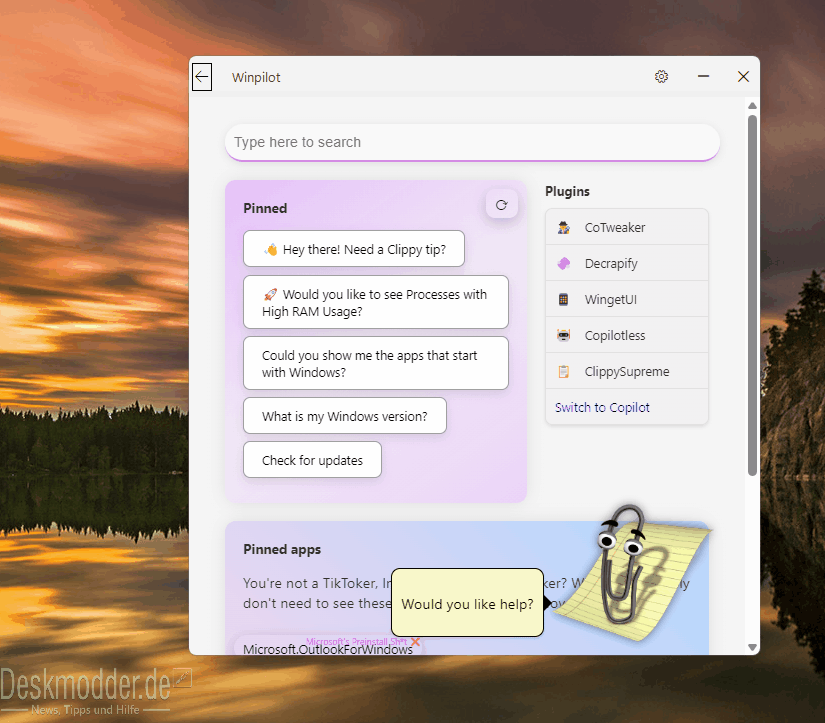This screenshot has width=825, height=723.
Task: Select the ClippySupreme plugin
Action: coord(627,371)
